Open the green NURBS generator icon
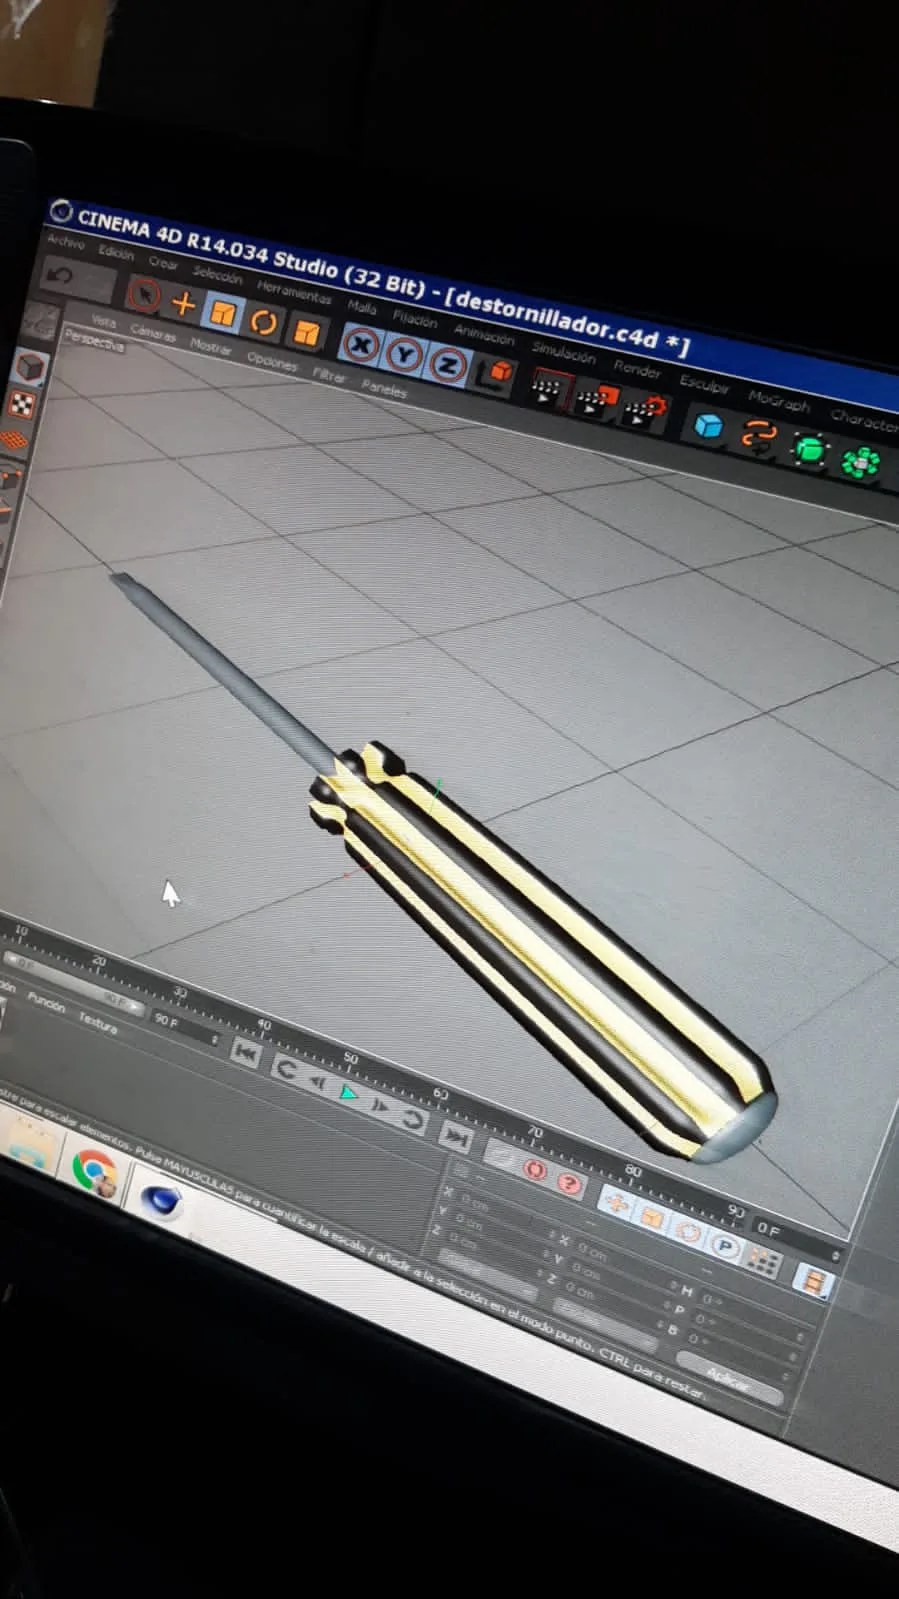The height and width of the screenshot is (1599, 899). coord(811,448)
